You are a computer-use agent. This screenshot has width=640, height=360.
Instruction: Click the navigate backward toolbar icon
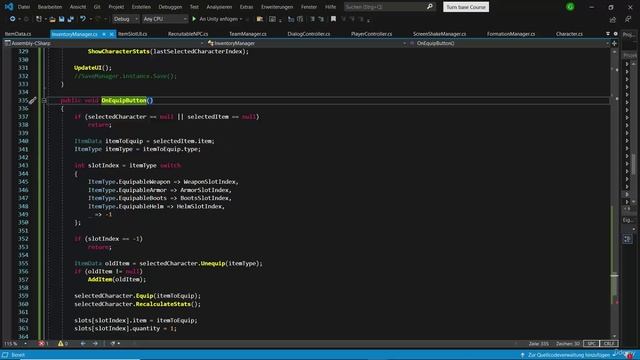(13, 19)
